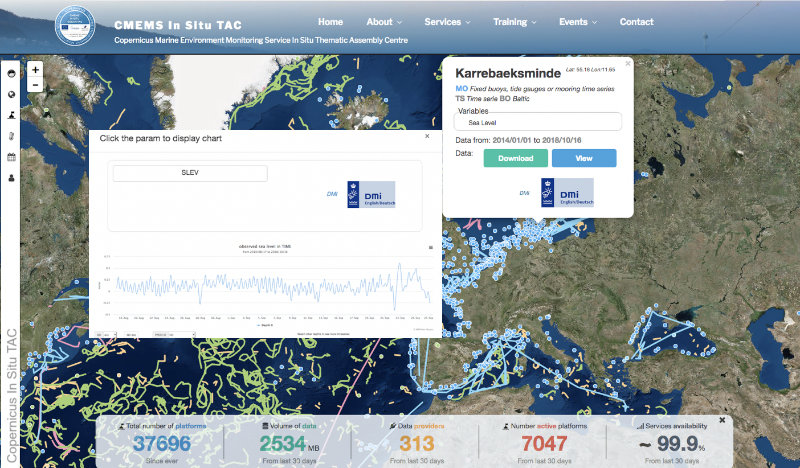Viewport: 800px width, 468px height.
Task: Click the SLEV parameter button
Action: click(x=190, y=173)
